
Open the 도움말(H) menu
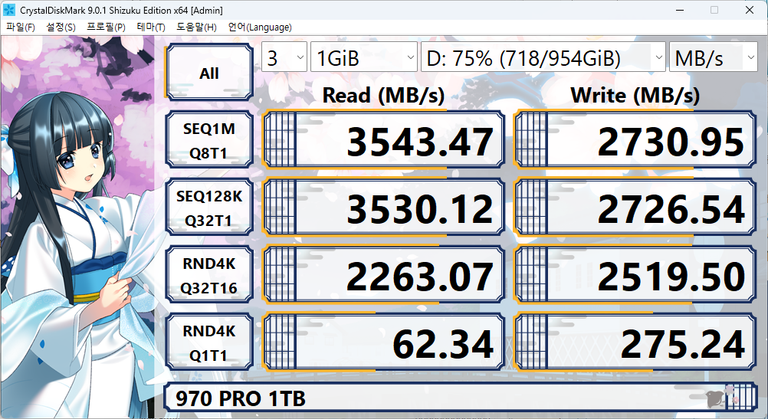pos(196,27)
